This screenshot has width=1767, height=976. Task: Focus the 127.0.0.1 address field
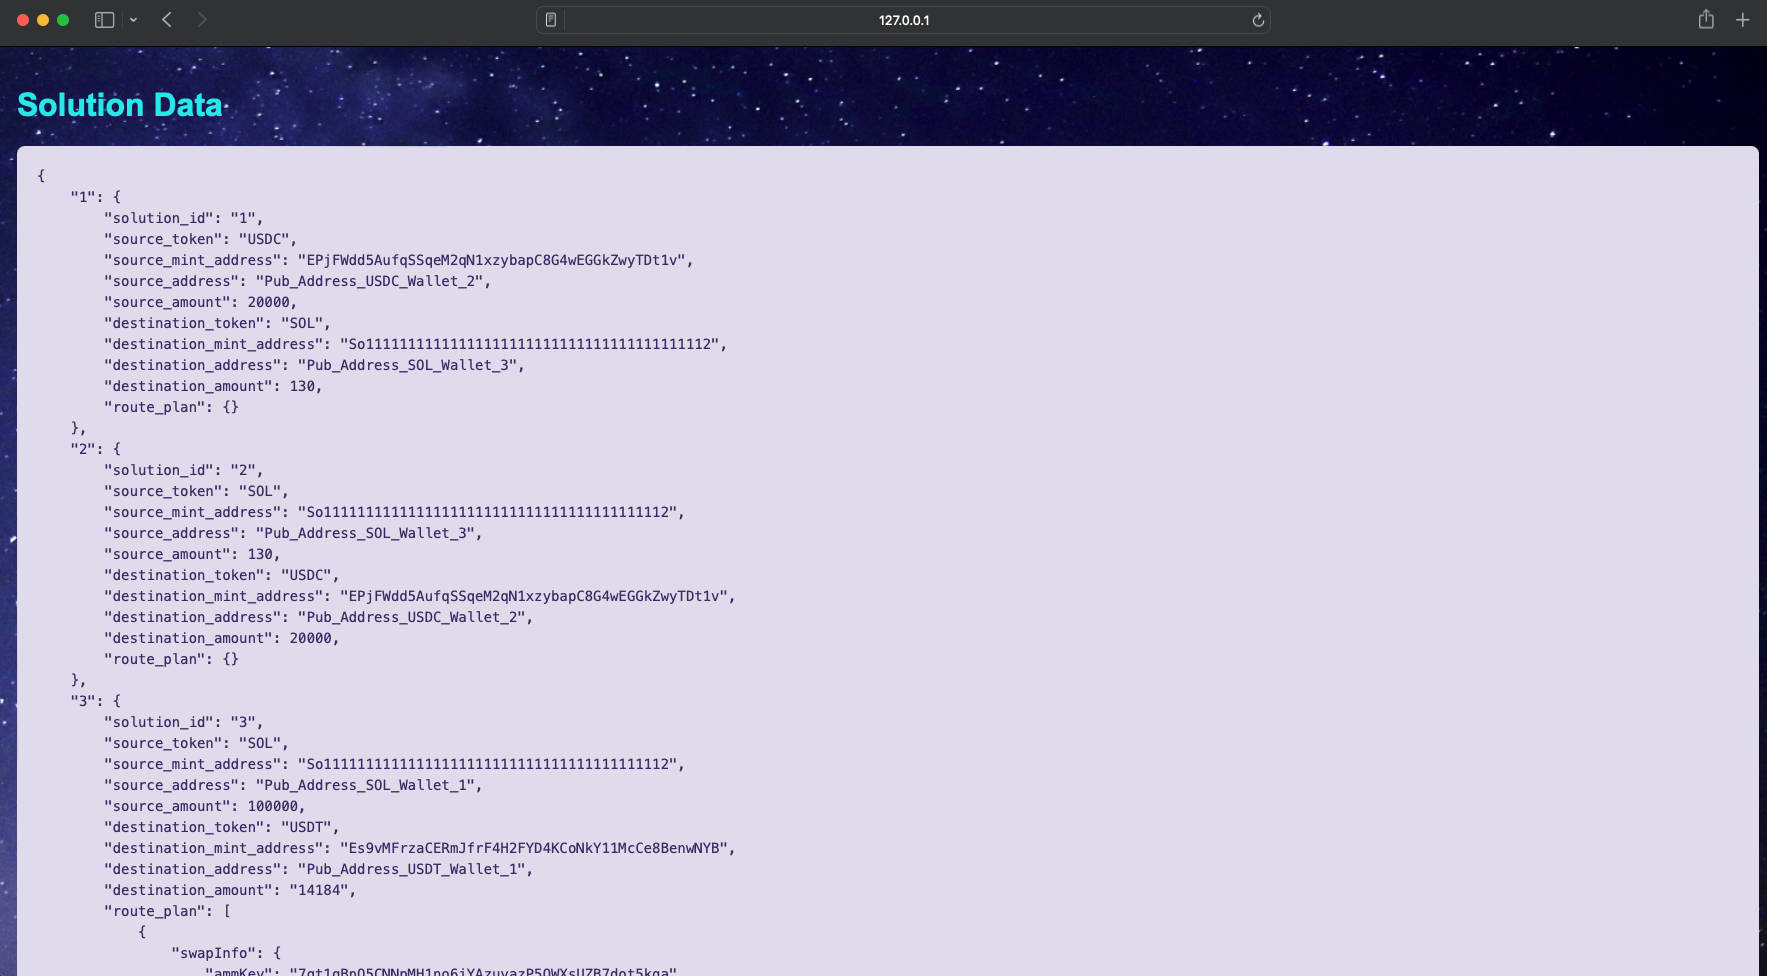point(903,20)
